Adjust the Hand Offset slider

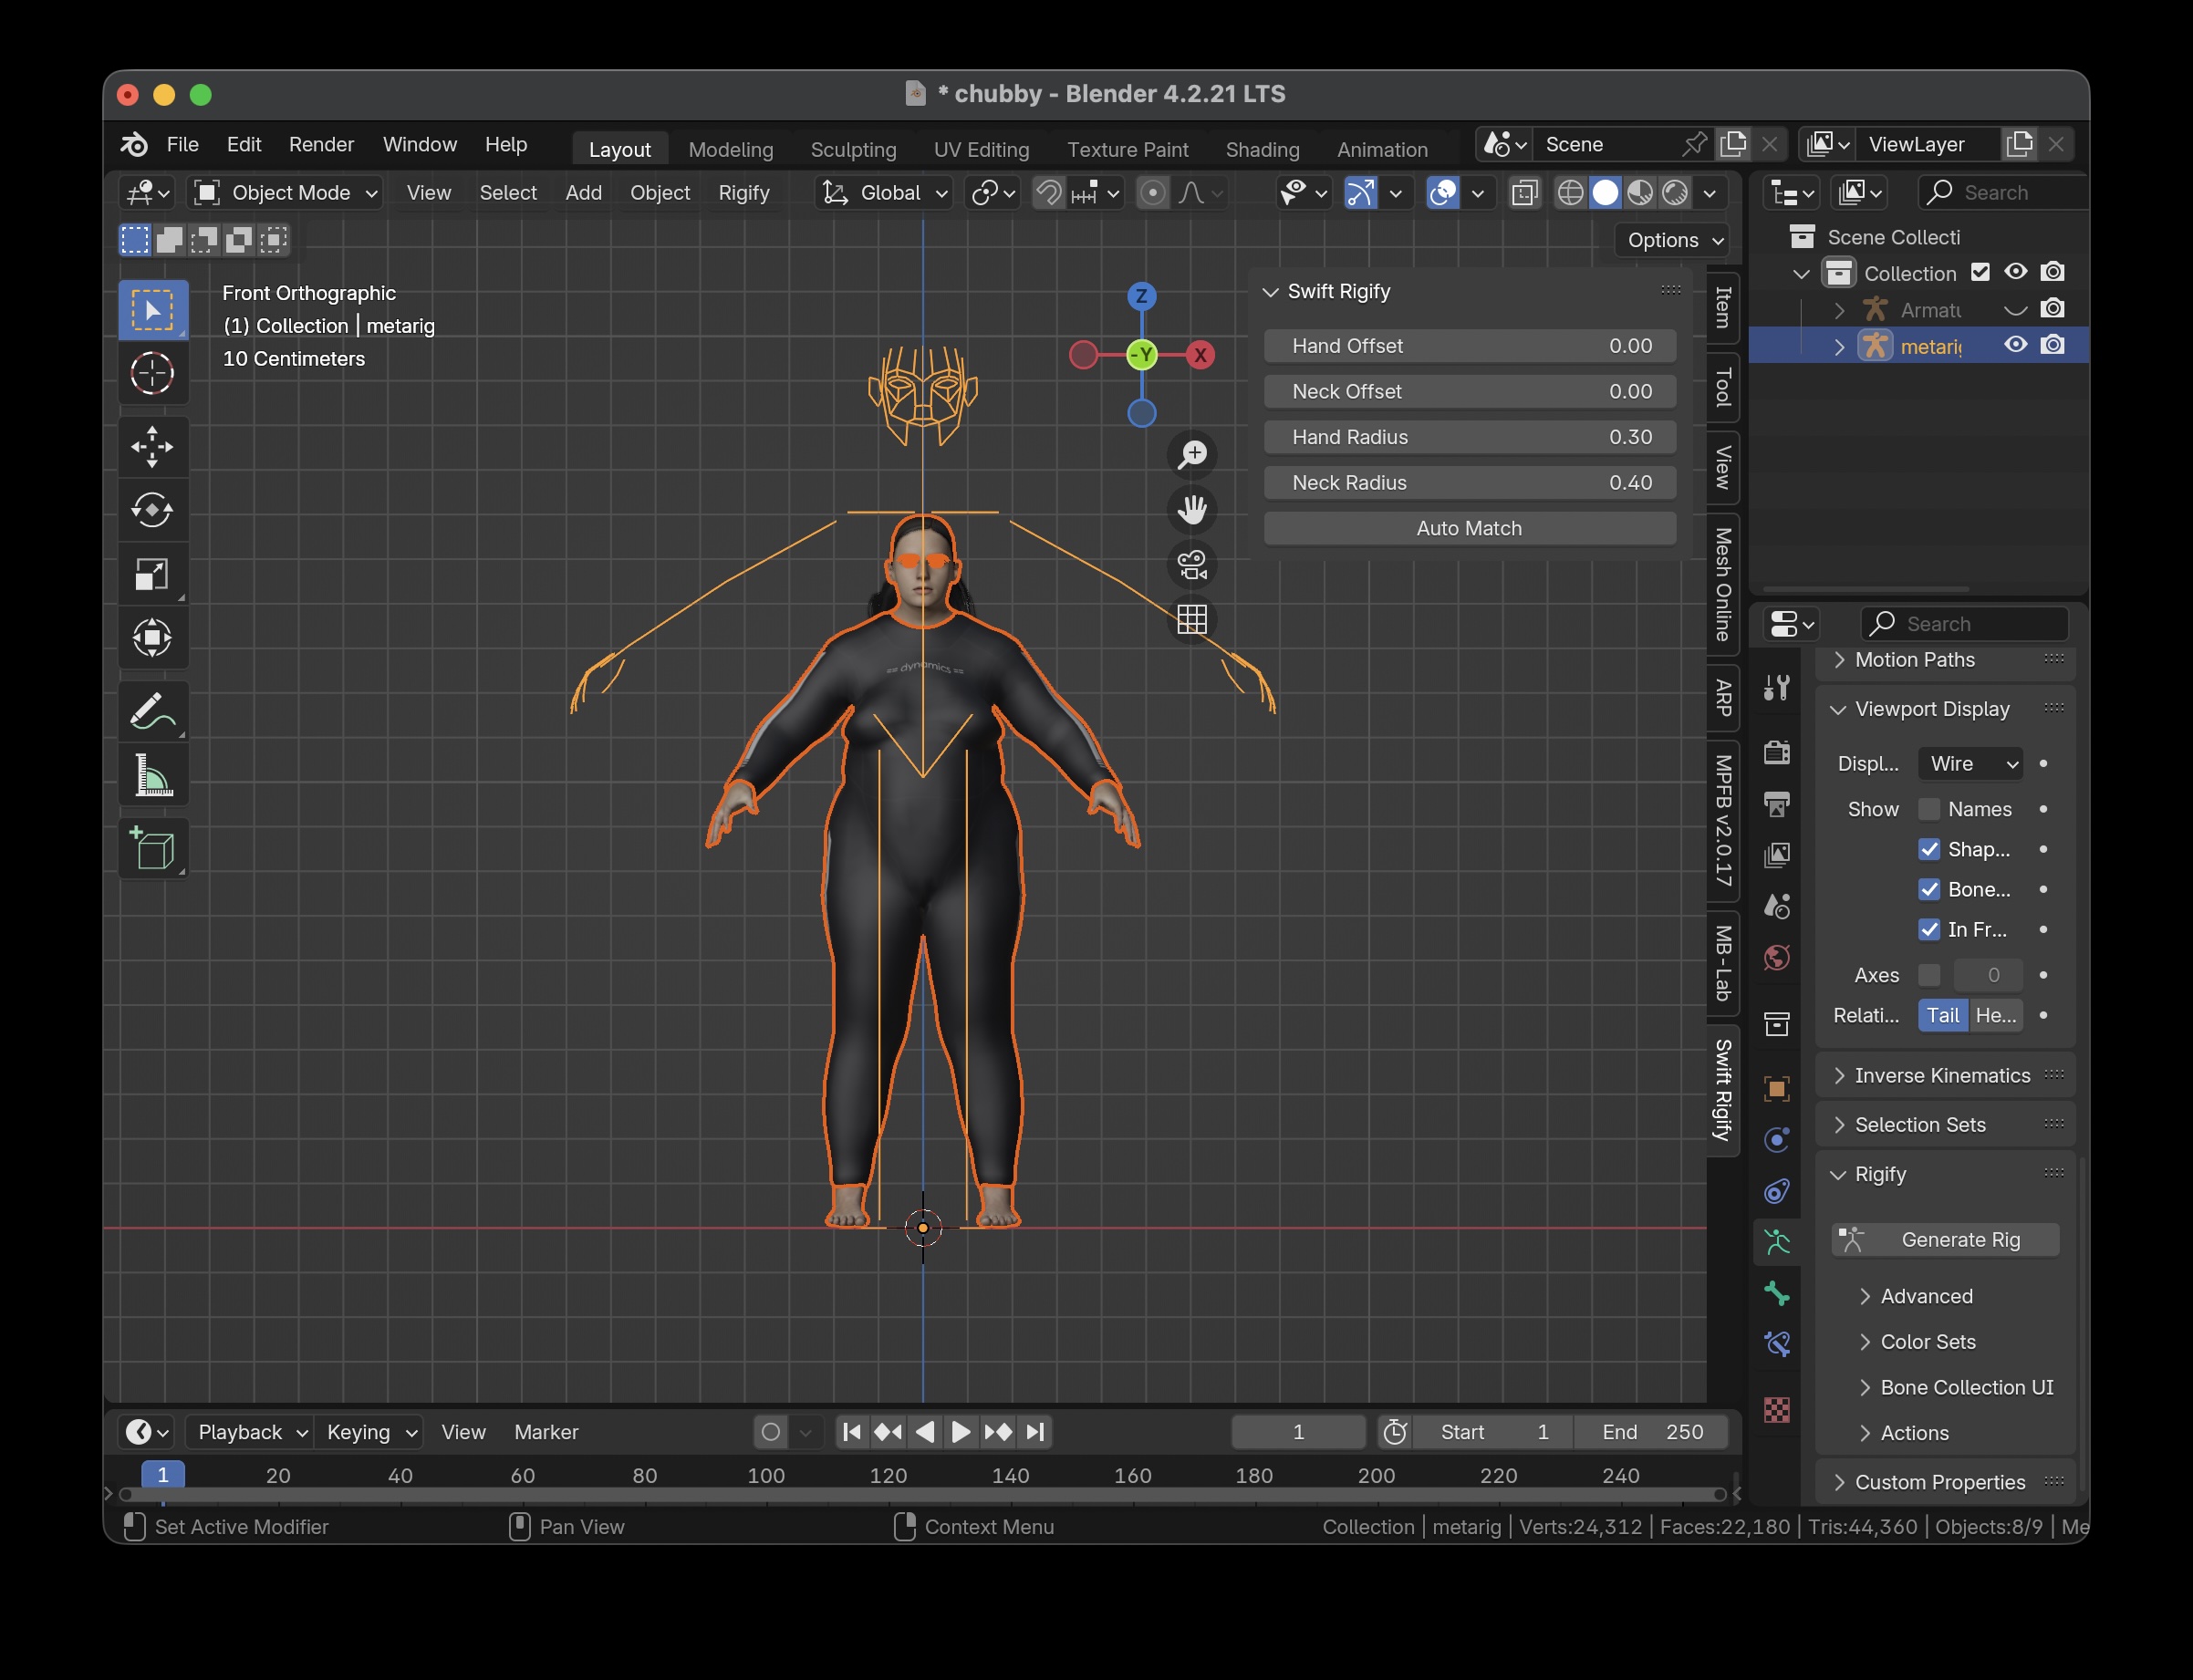point(1469,346)
